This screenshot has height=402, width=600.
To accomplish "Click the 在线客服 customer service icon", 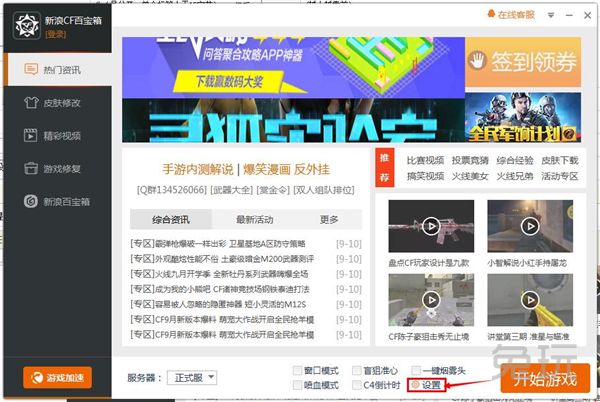I will (x=492, y=15).
